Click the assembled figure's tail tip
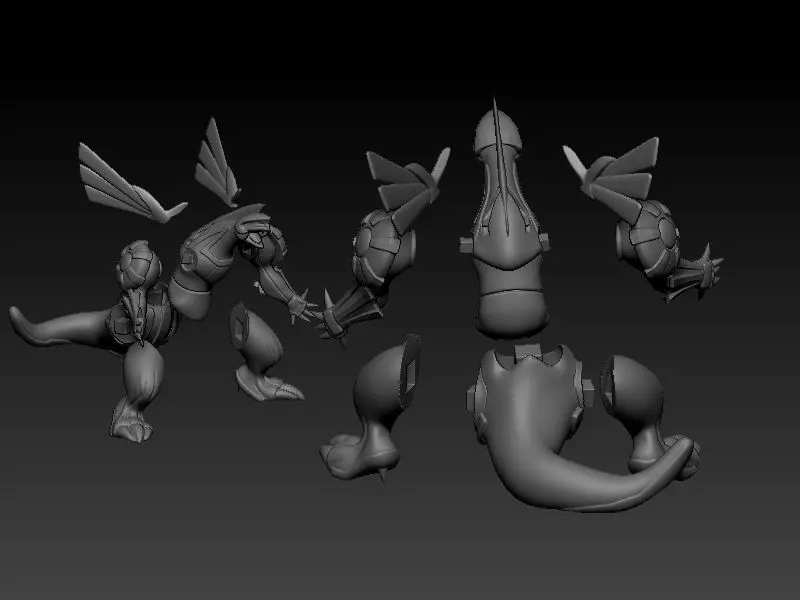Screen dimensions: 800x600 point(20,319)
